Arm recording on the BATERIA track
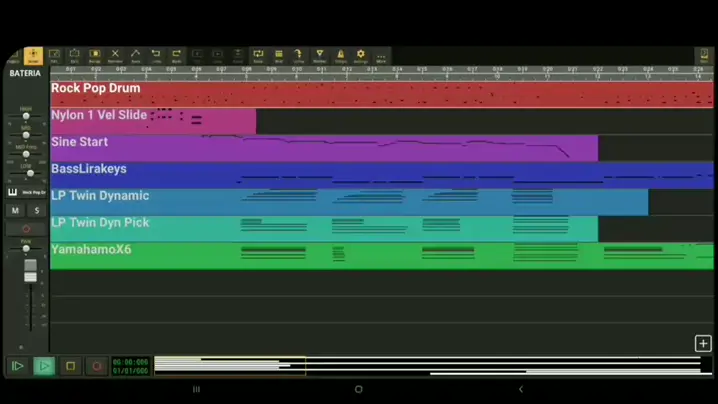Image resolution: width=718 pixels, height=404 pixels. click(26, 229)
